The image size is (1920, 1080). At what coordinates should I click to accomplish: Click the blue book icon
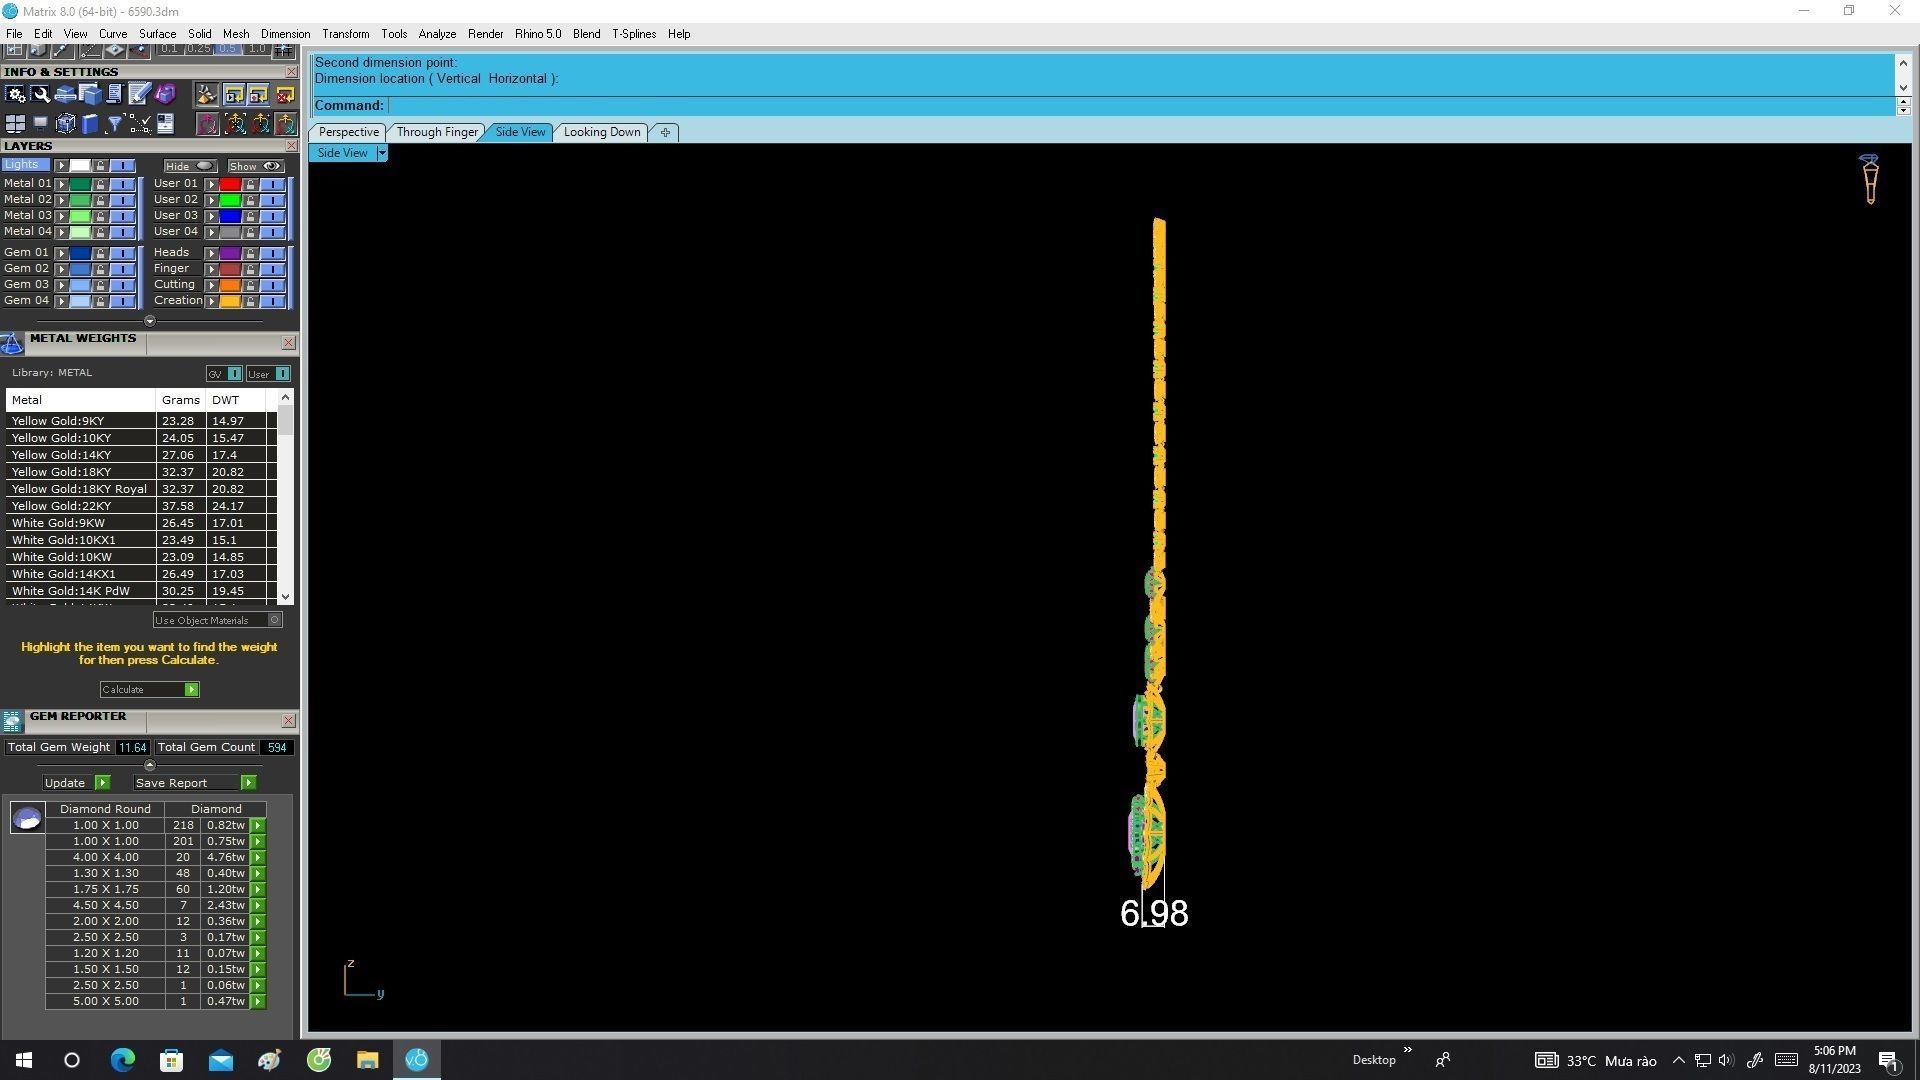pos(90,124)
